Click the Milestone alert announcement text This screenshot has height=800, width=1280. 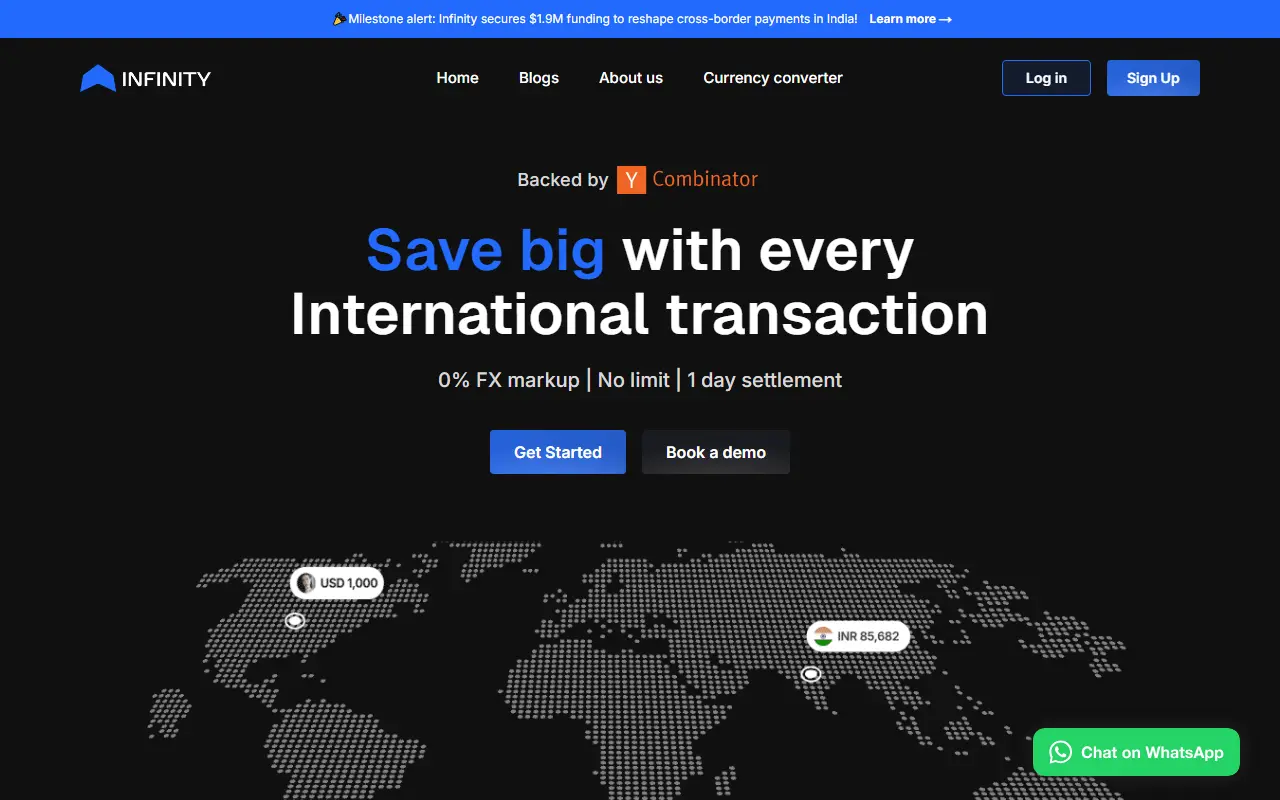pos(603,19)
